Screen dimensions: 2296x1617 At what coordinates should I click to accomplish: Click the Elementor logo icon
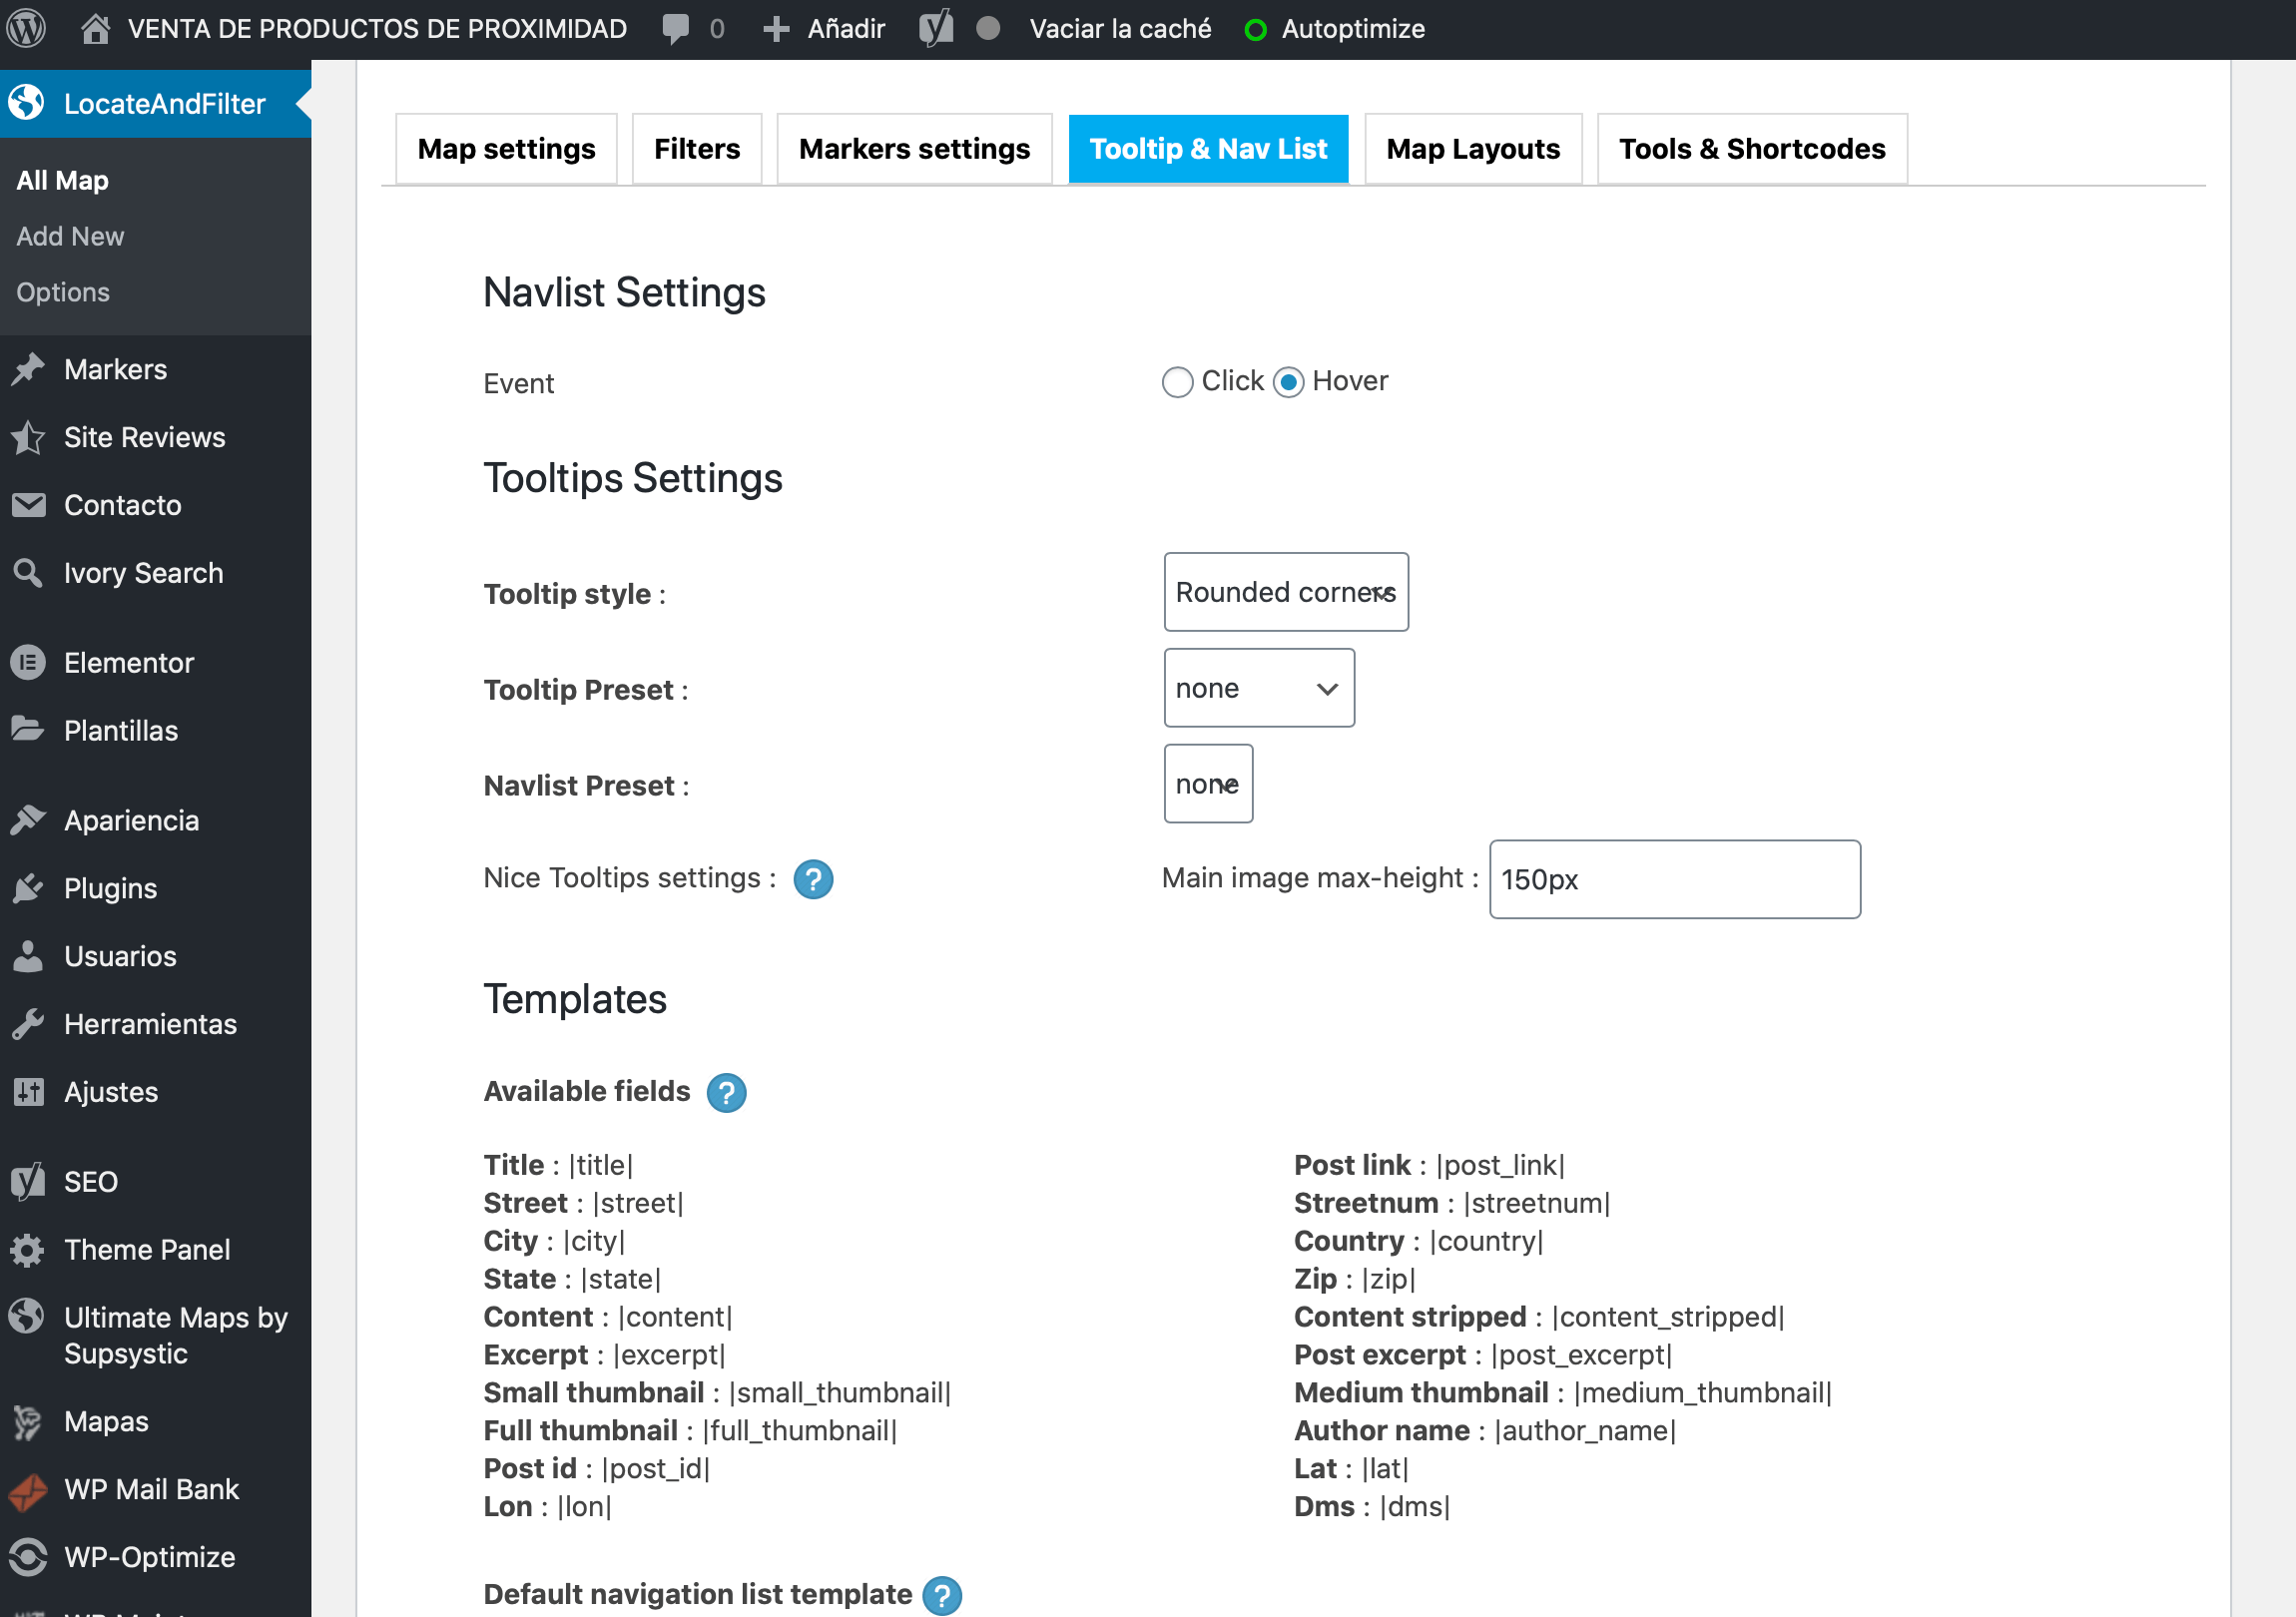[28, 662]
